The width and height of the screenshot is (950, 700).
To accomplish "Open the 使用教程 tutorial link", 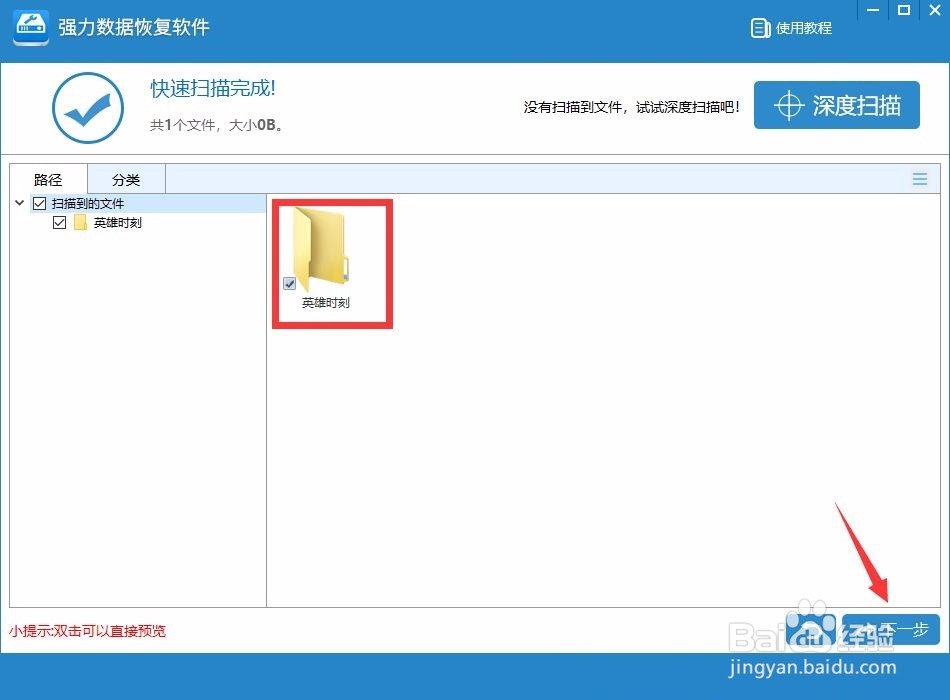I will pos(800,28).
